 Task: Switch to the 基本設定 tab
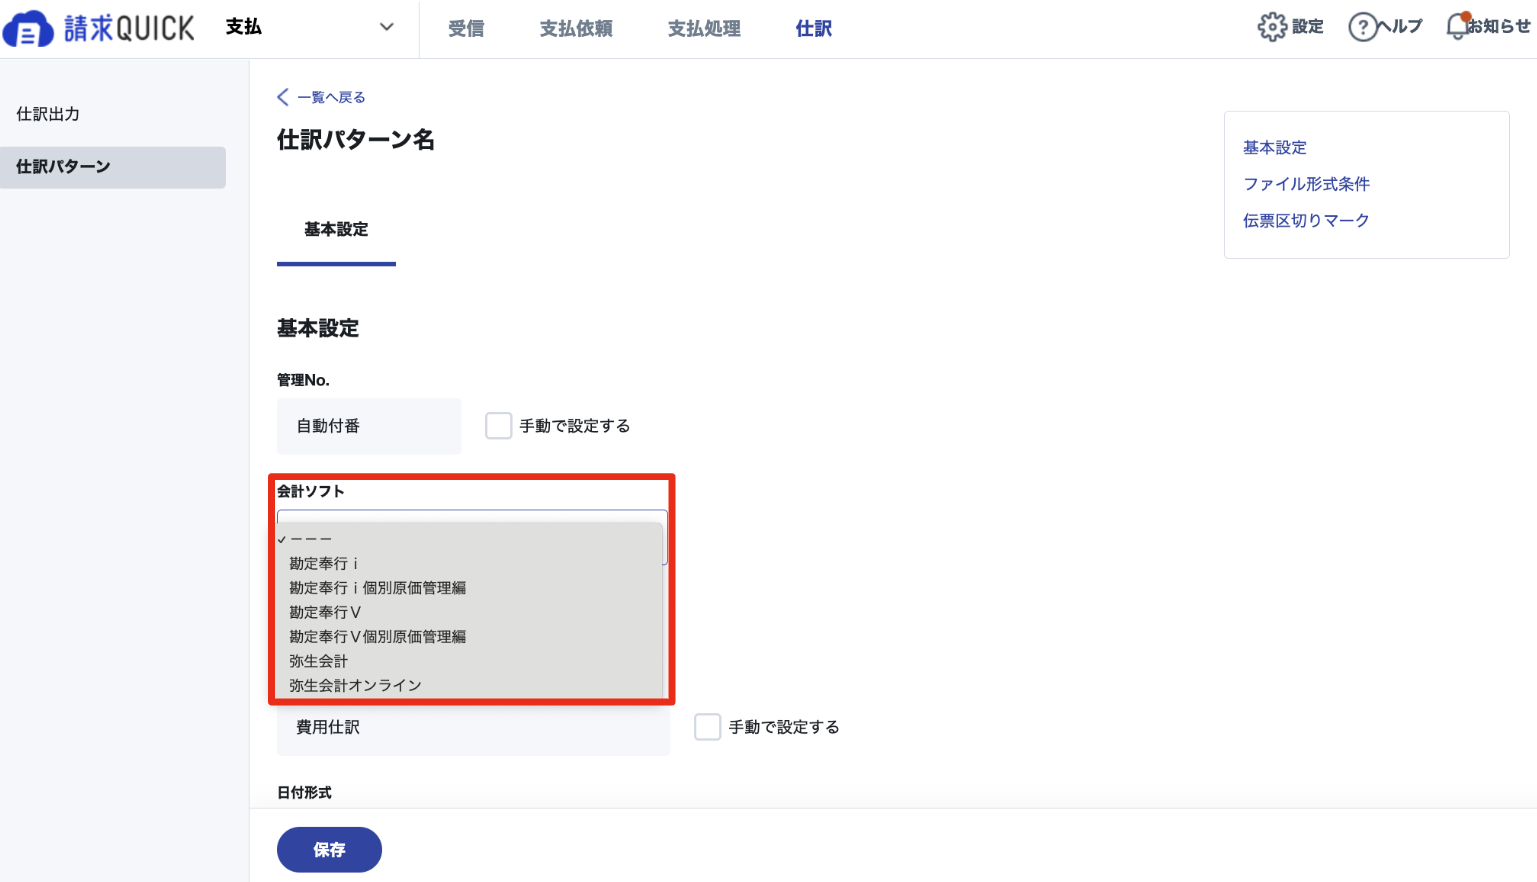point(336,230)
